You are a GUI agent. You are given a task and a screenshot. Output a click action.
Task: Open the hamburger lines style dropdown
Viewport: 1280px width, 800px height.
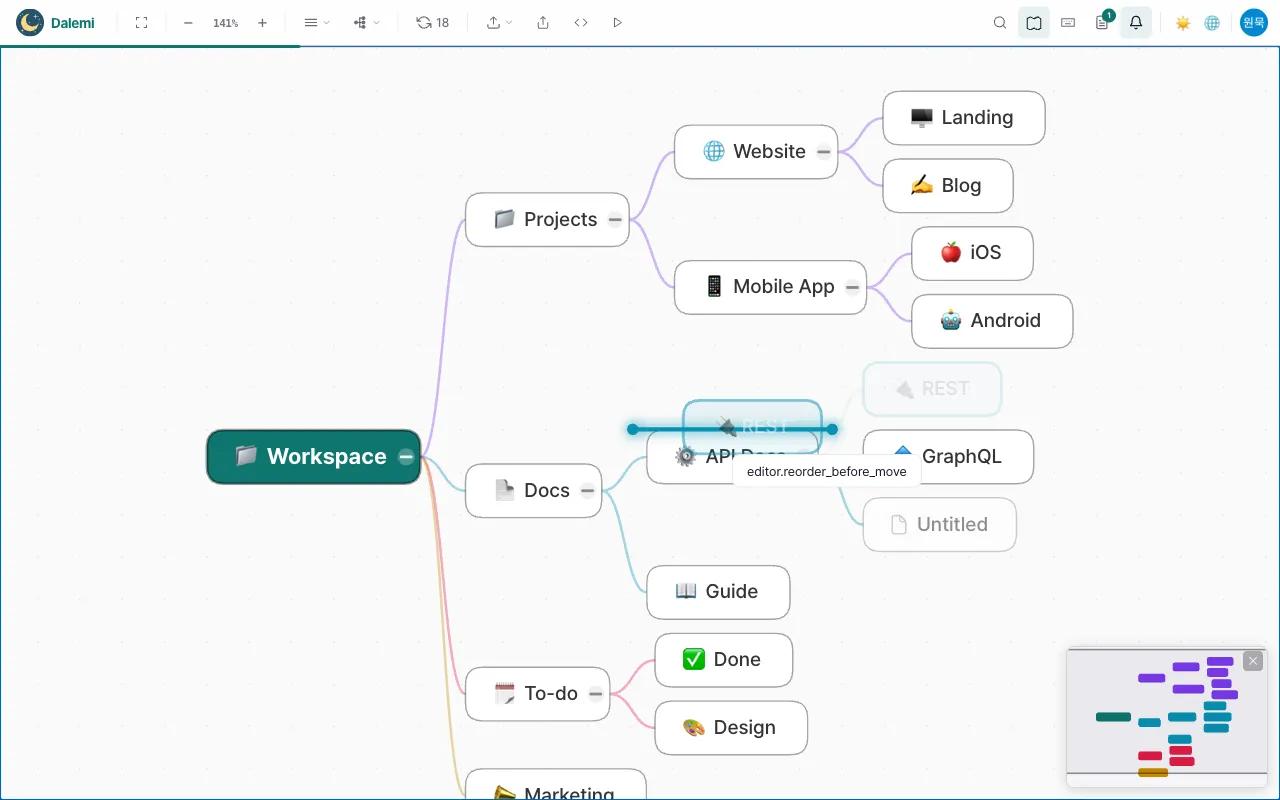(x=316, y=22)
